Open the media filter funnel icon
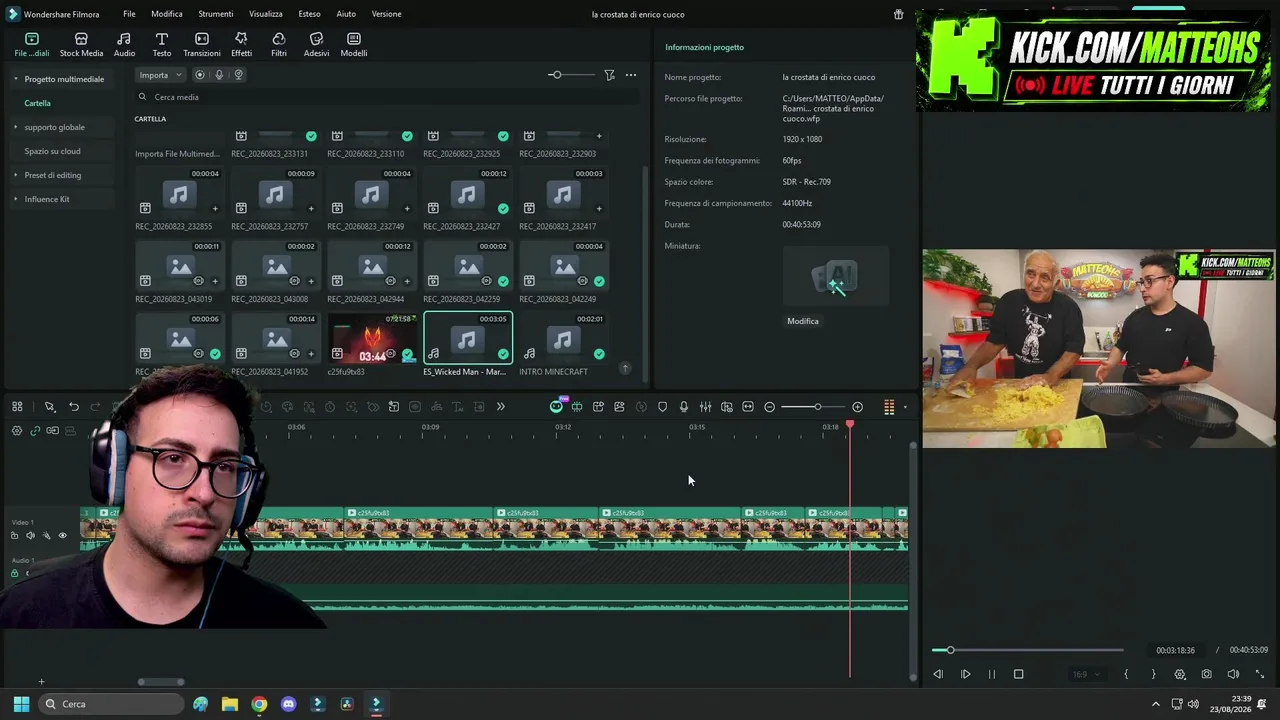 click(609, 75)
